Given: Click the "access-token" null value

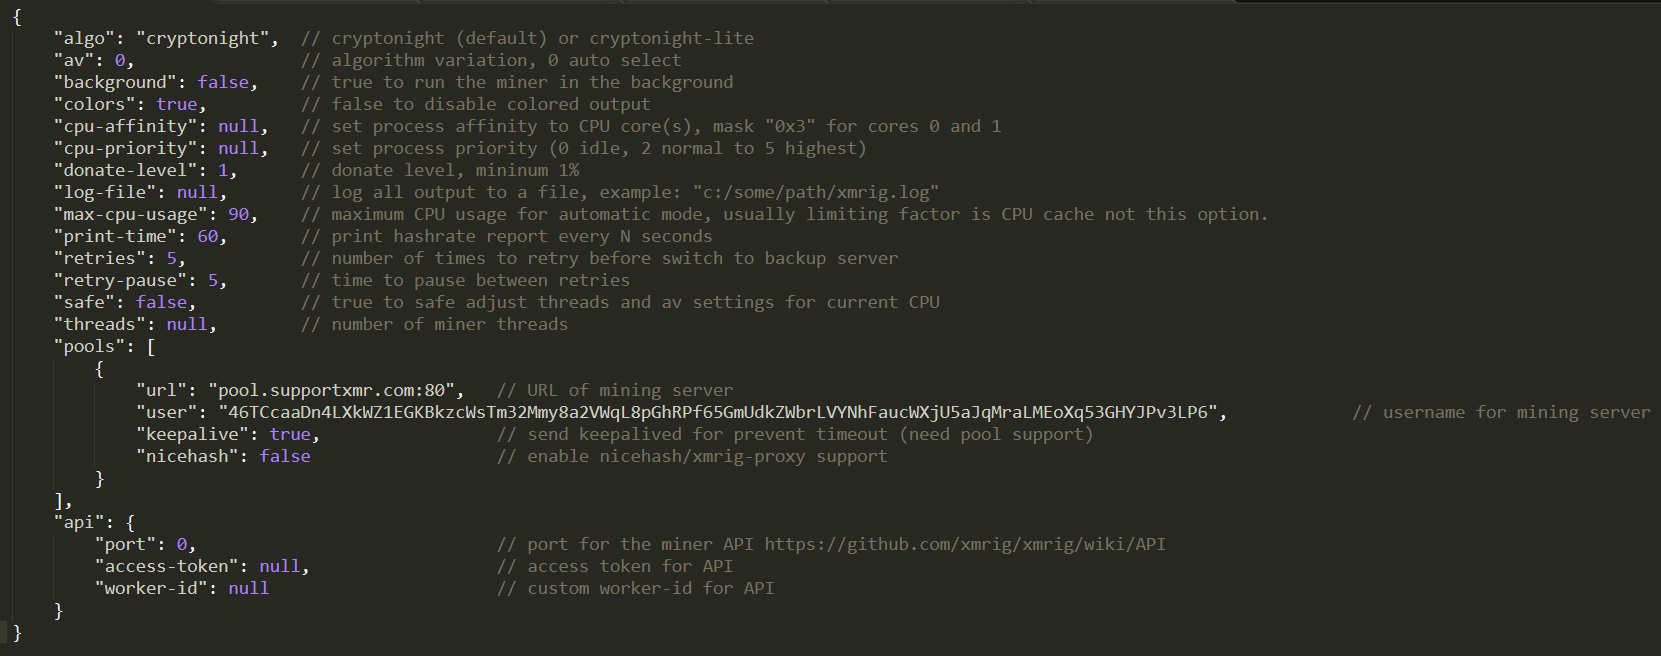Looking at the screenshot, I should (279, 566).
